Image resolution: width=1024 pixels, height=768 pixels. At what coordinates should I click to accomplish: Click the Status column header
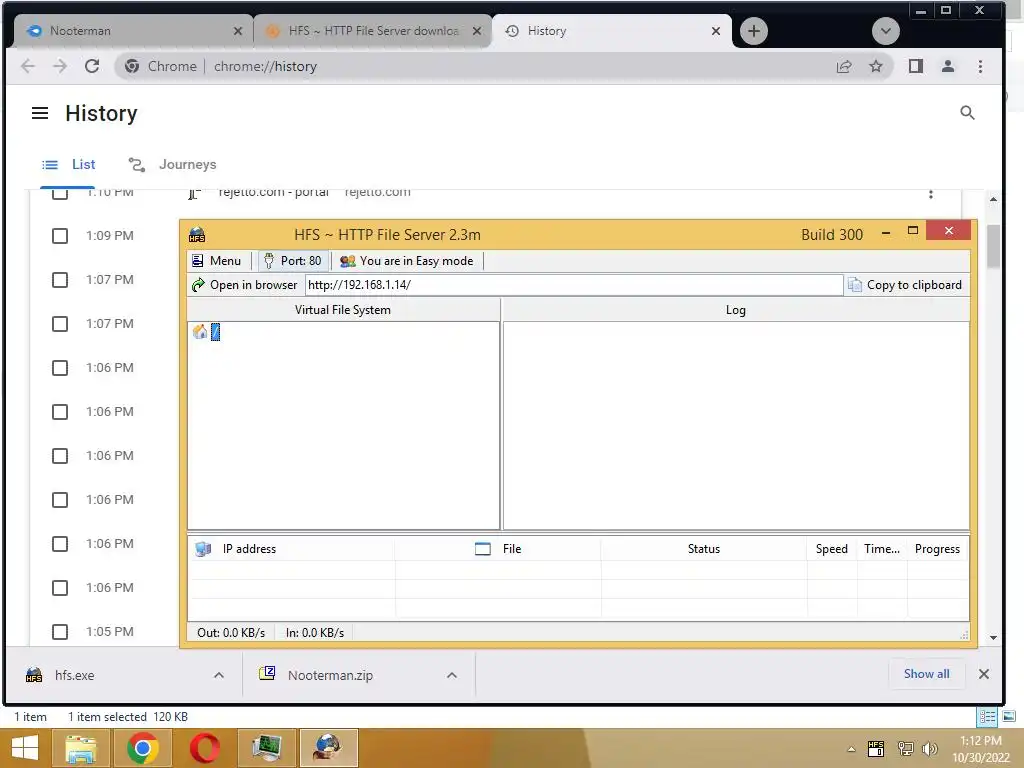click(x=703, y=549)
